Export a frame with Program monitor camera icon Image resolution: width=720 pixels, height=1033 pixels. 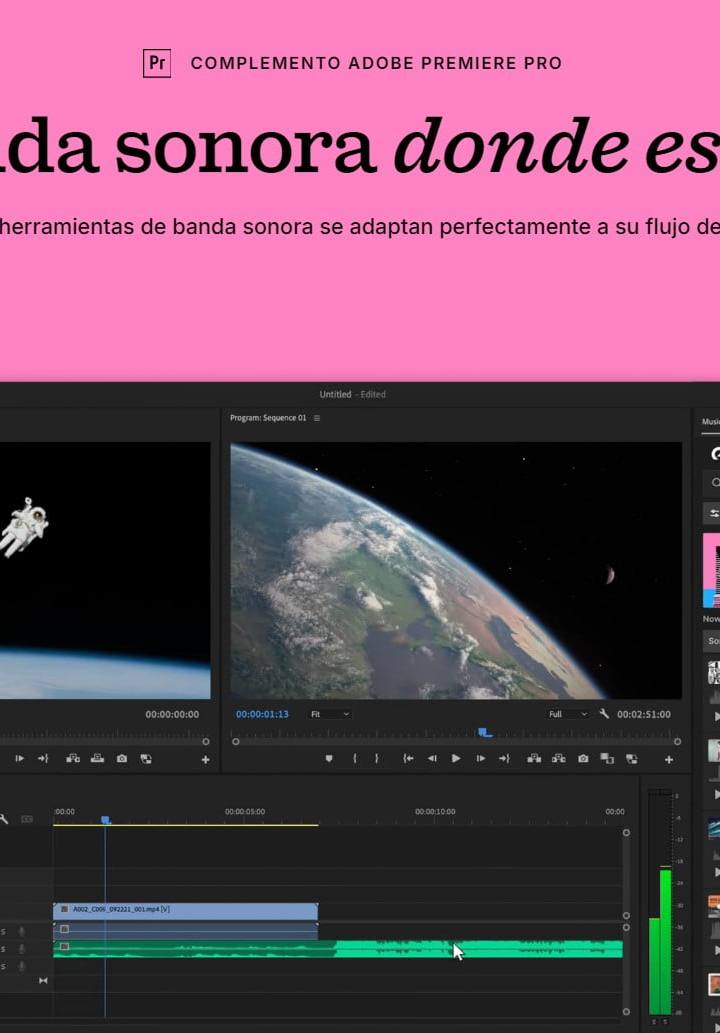coord(583,759)
